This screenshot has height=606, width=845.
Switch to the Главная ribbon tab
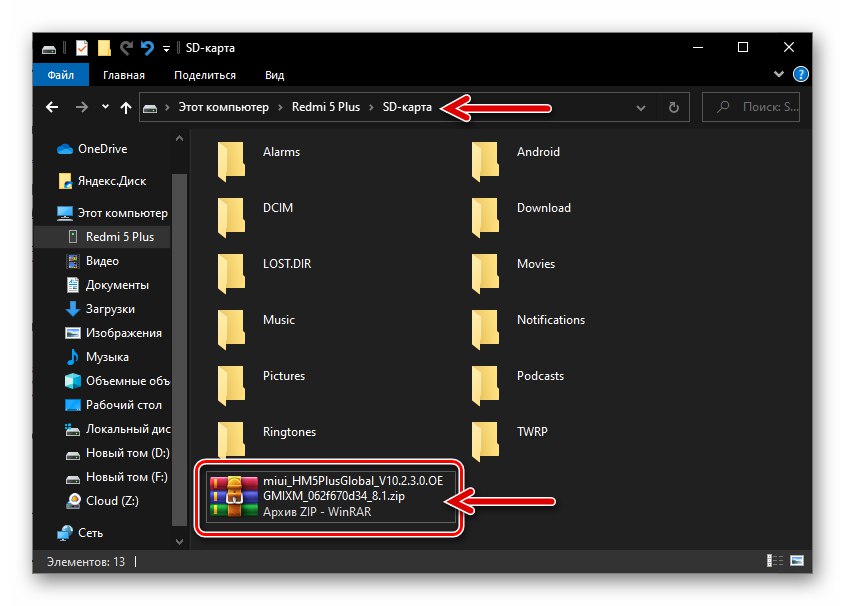pos(123,75)
